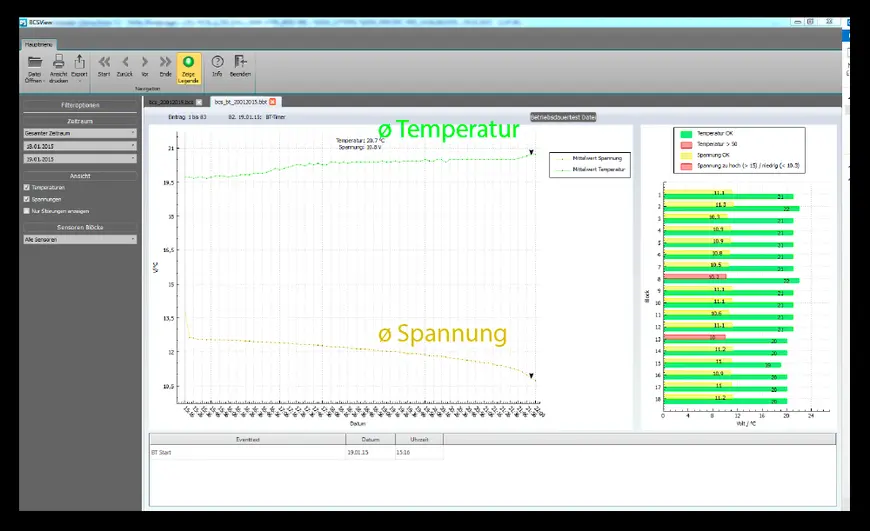
Task: Toggle the Zeige Legende button
Action: [189, 69]
